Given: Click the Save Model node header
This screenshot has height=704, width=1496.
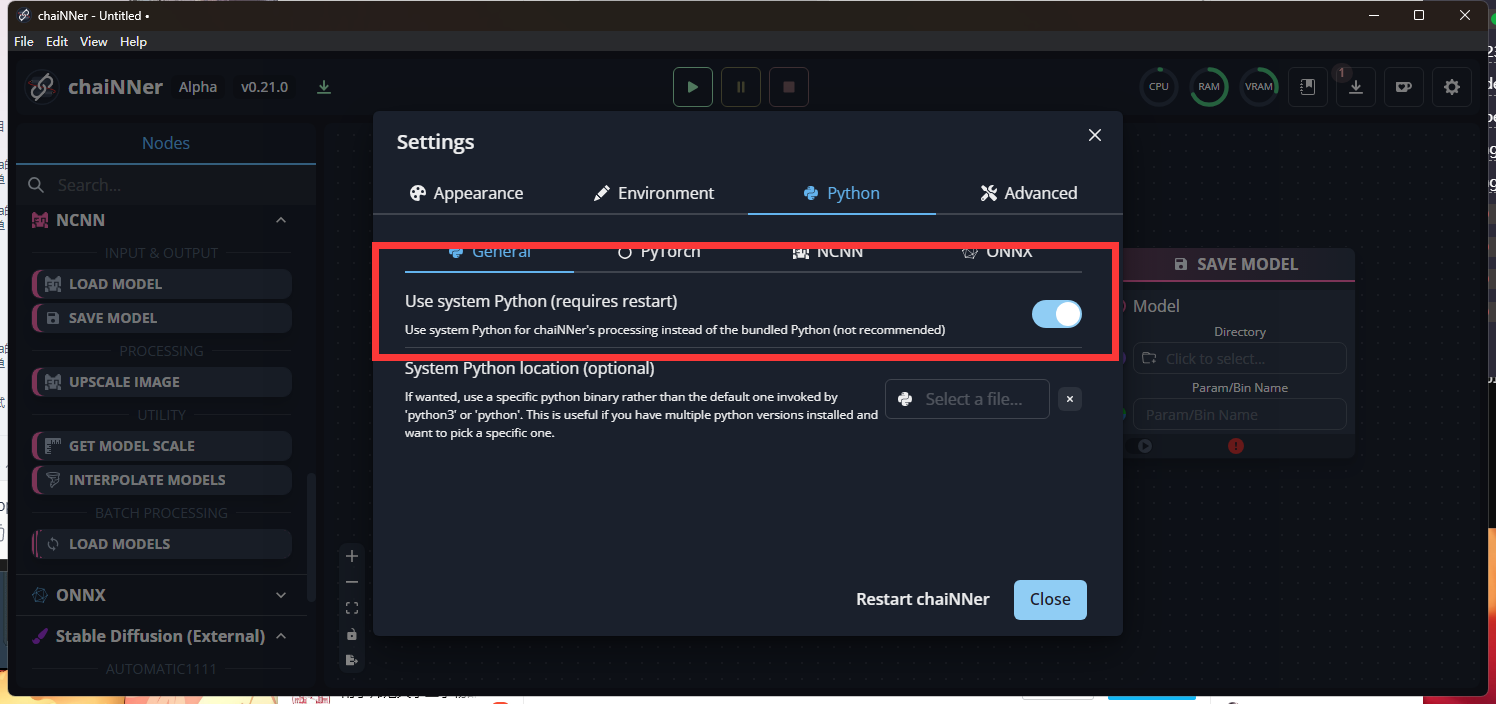Looking at the screenshot, I should 1237,264.
